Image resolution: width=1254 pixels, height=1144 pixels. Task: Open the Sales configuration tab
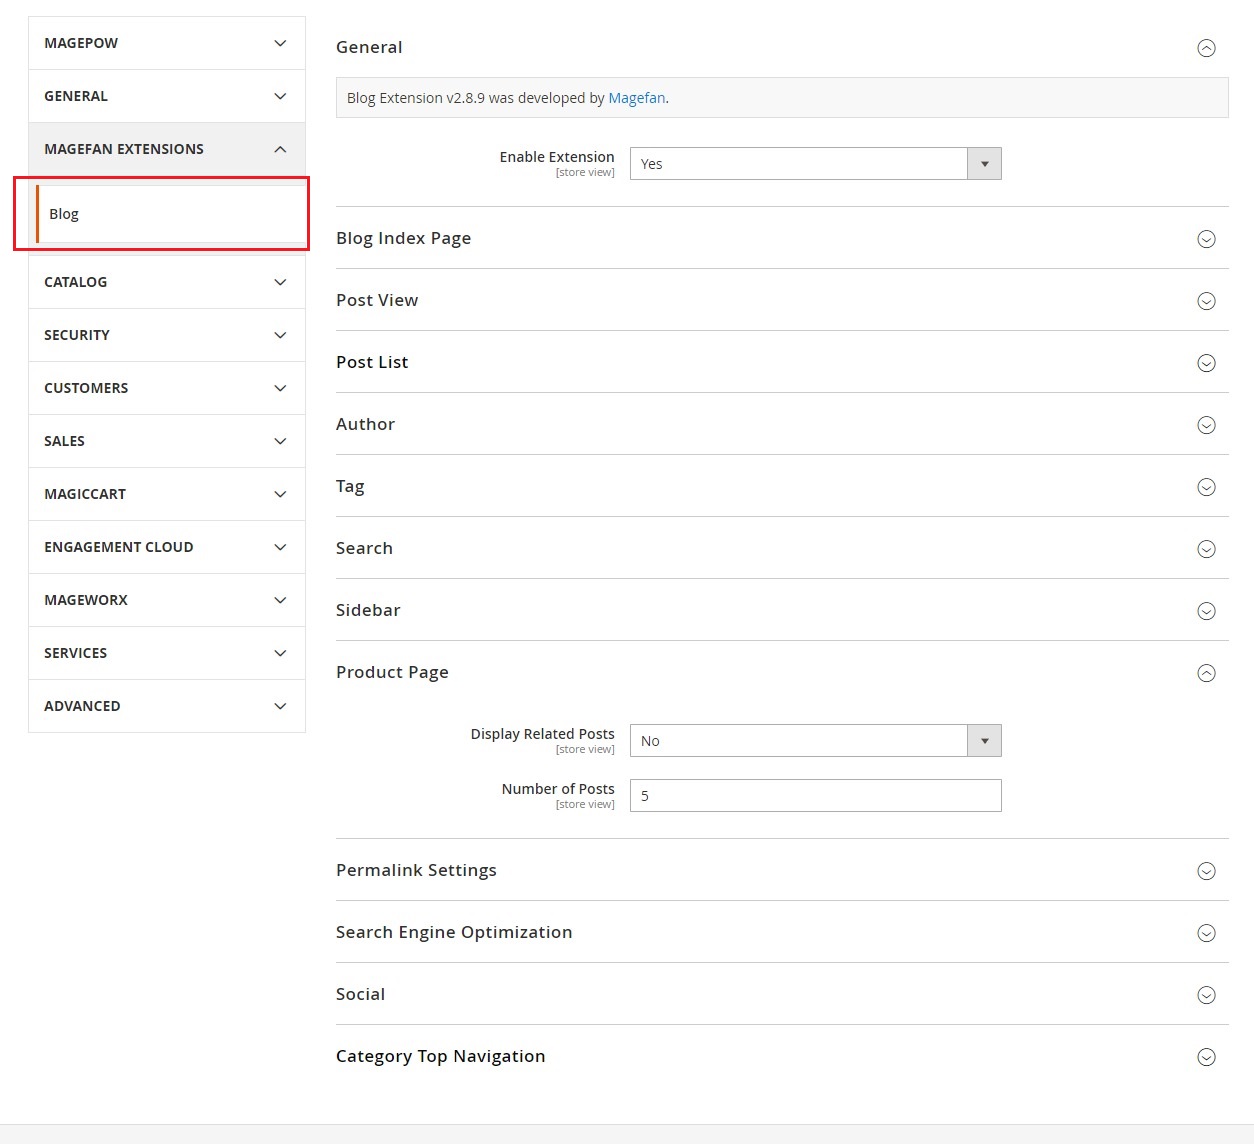coord(166,441)
